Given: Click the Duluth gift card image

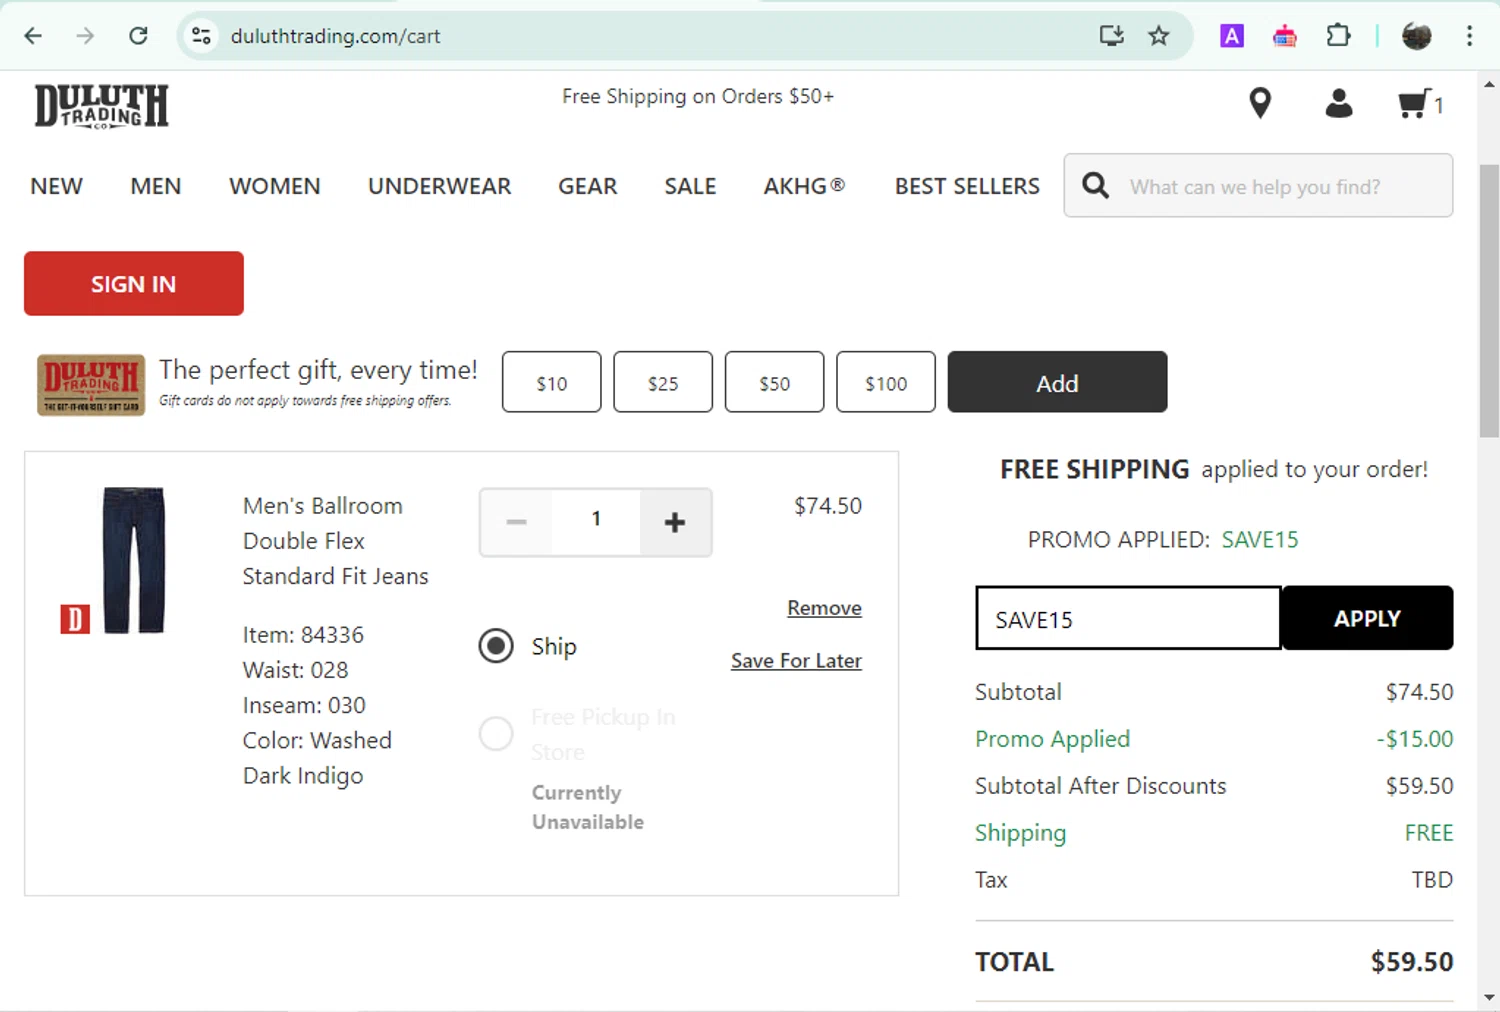Looking at the screenshot, I should (x=91, y=385).
